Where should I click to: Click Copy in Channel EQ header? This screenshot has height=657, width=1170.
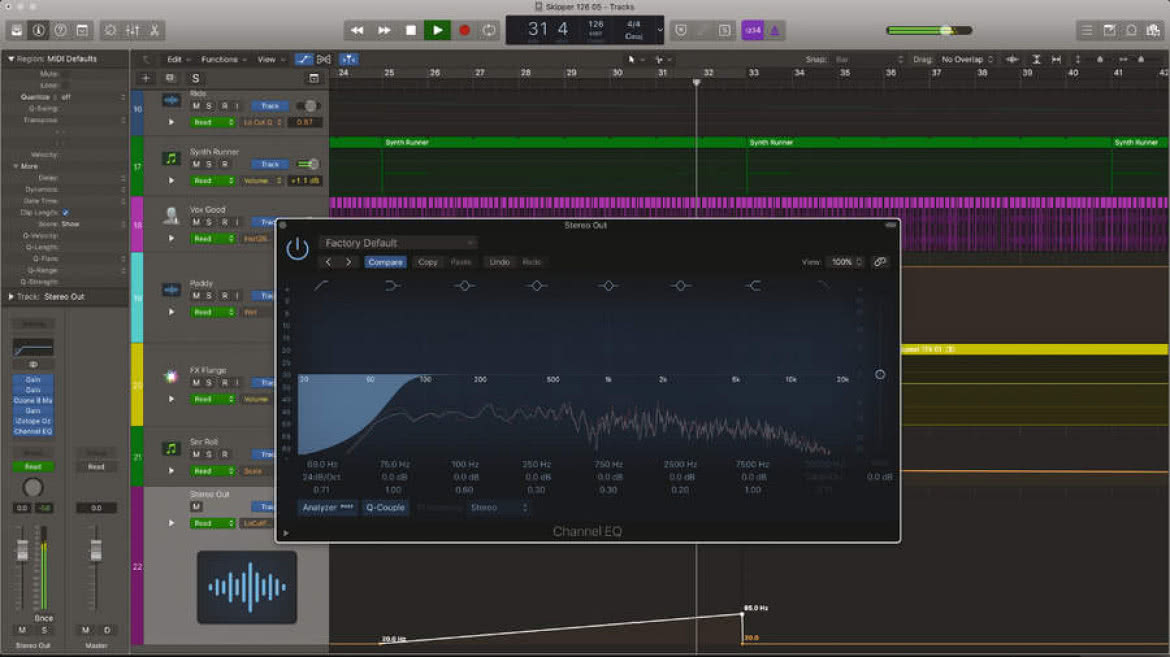coord(428,262)
